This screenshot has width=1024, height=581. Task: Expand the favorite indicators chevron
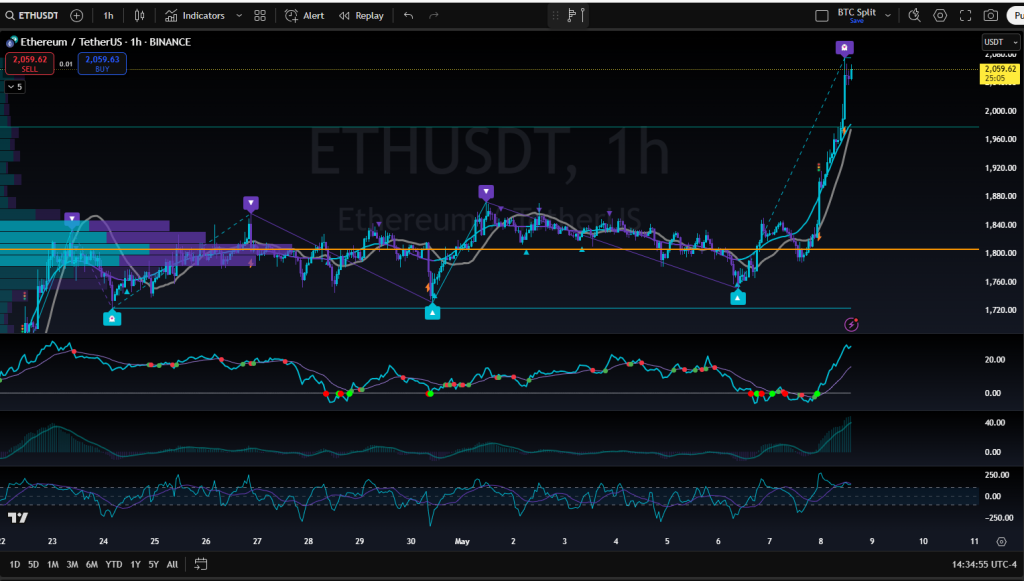tap(239, 16)
